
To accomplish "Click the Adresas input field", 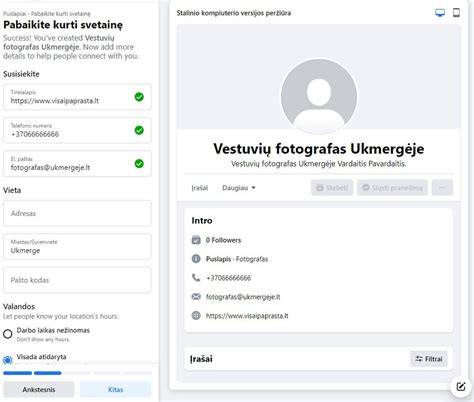I will 77,213.
